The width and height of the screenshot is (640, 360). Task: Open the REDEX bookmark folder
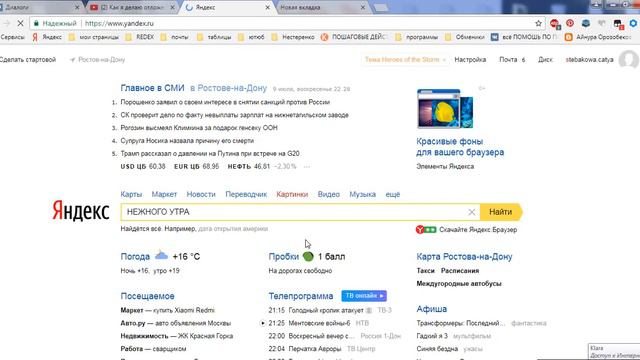pyautogui.click(x=140, y=37)
